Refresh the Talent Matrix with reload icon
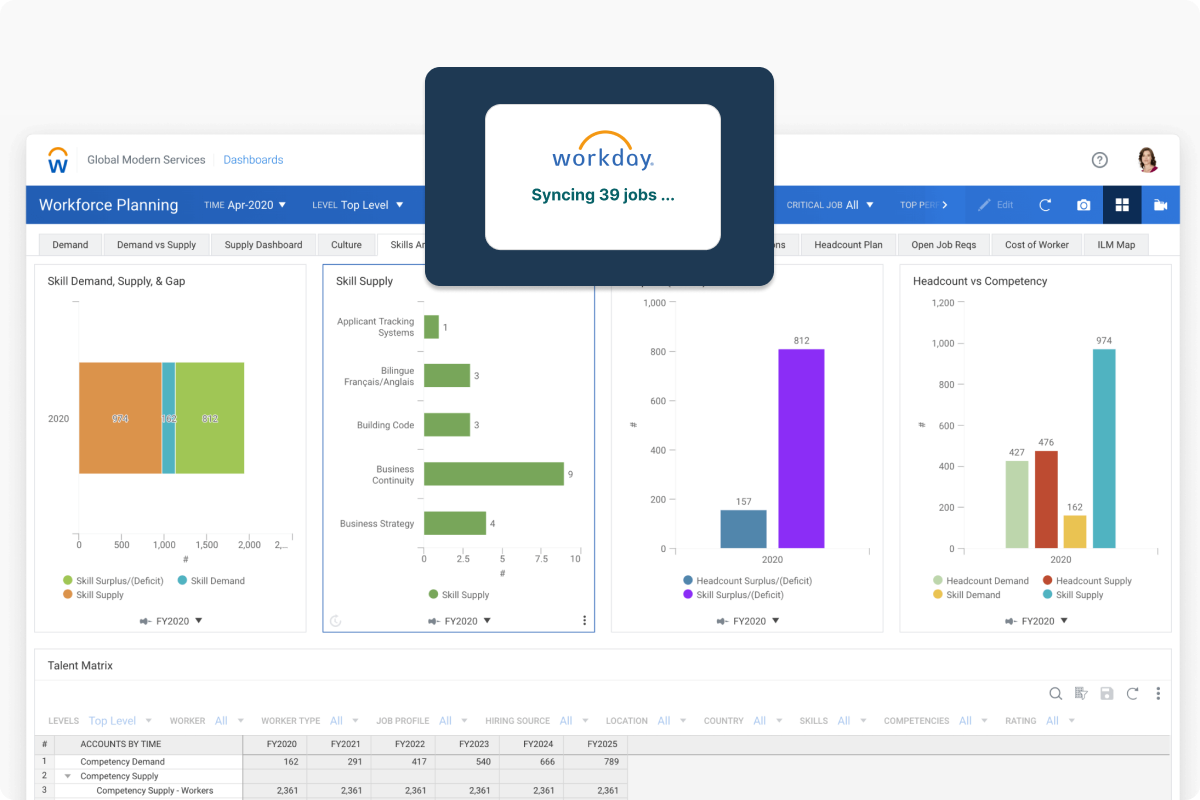 click(1133, 693)
